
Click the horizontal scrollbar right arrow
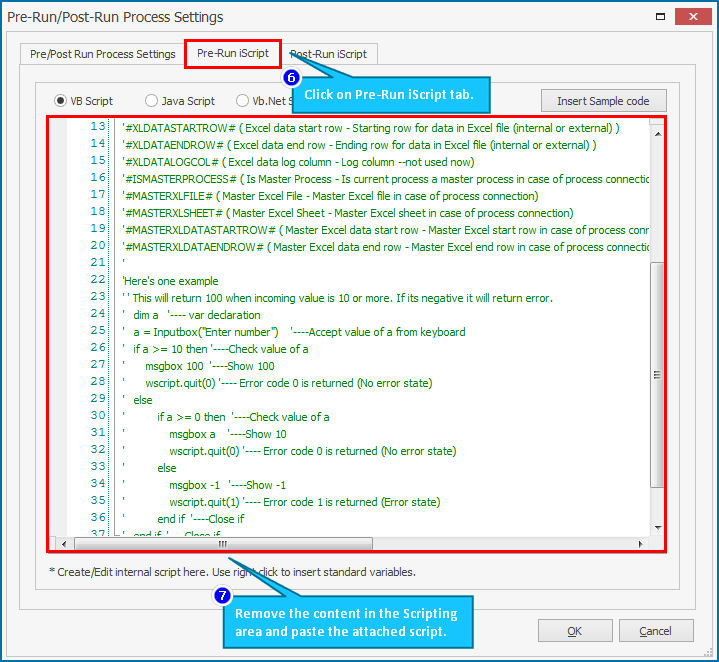coord(642,544)
